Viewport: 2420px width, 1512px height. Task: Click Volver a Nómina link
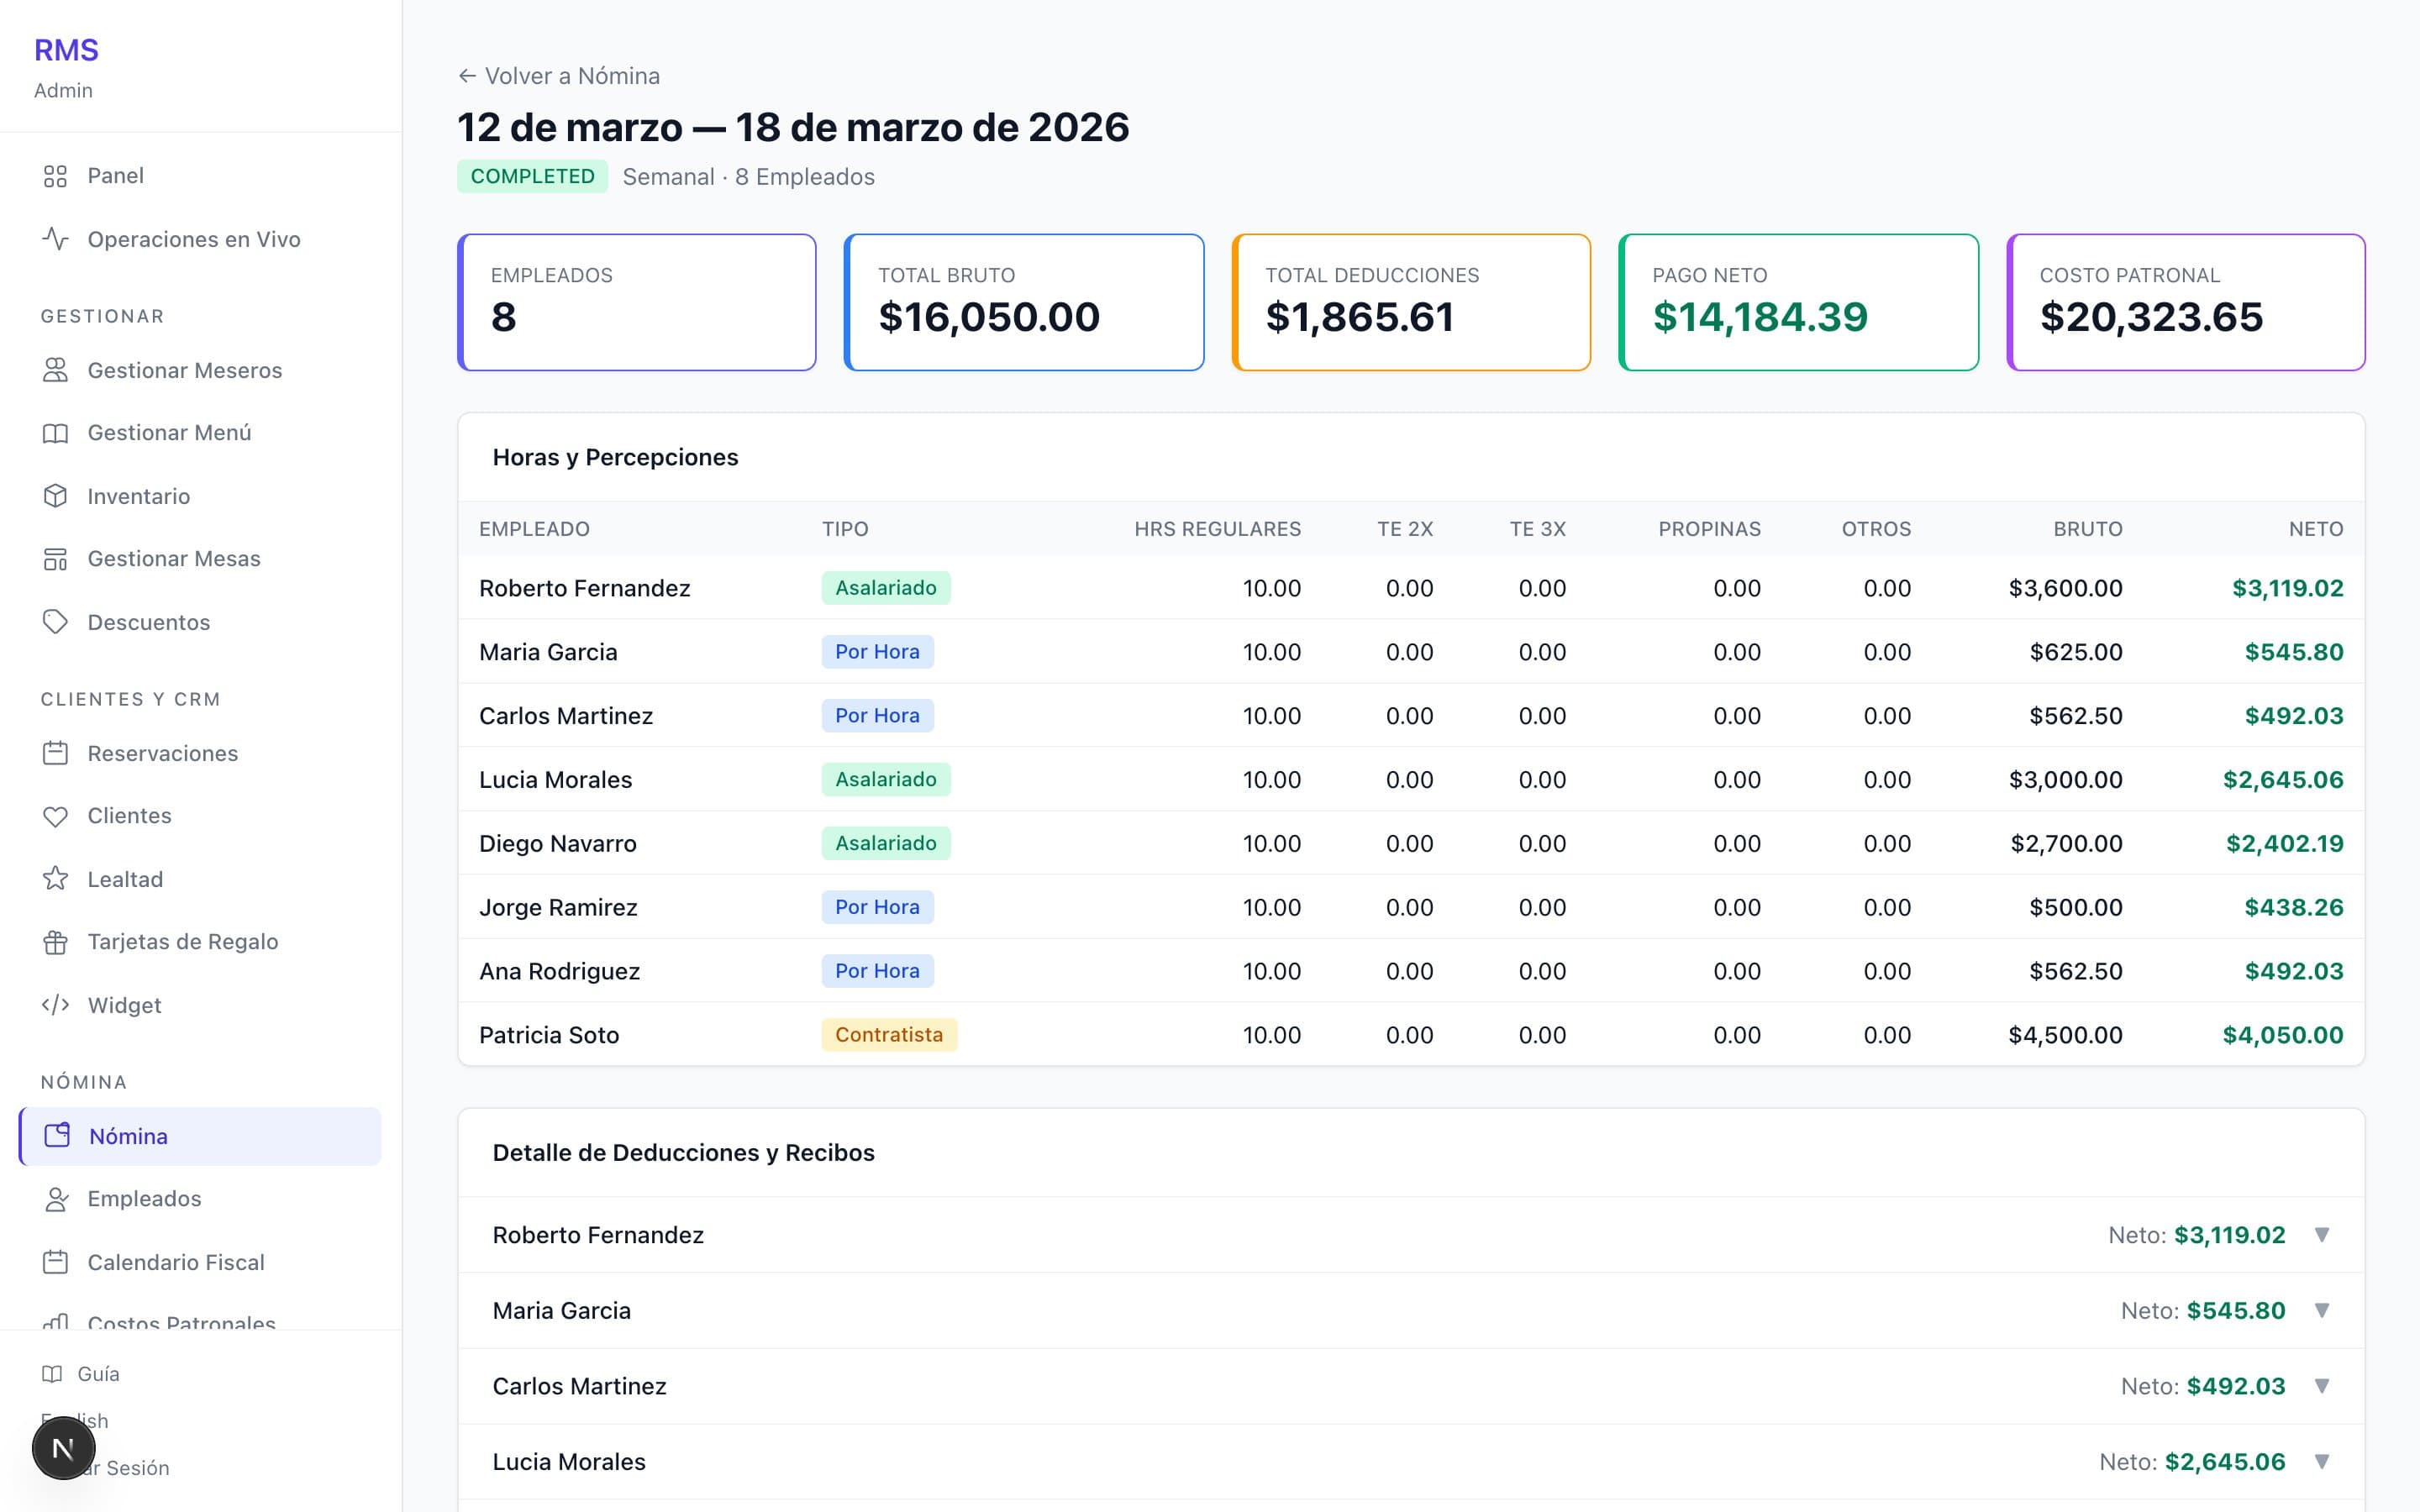pos(559,76)
